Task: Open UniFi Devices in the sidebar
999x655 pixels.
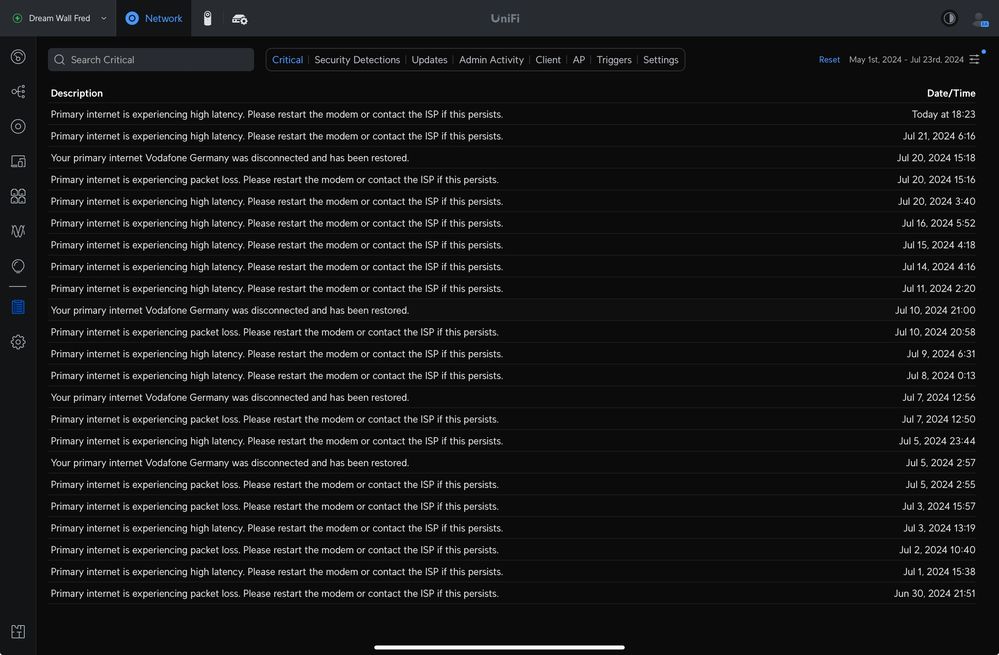Action: point(18,126)
